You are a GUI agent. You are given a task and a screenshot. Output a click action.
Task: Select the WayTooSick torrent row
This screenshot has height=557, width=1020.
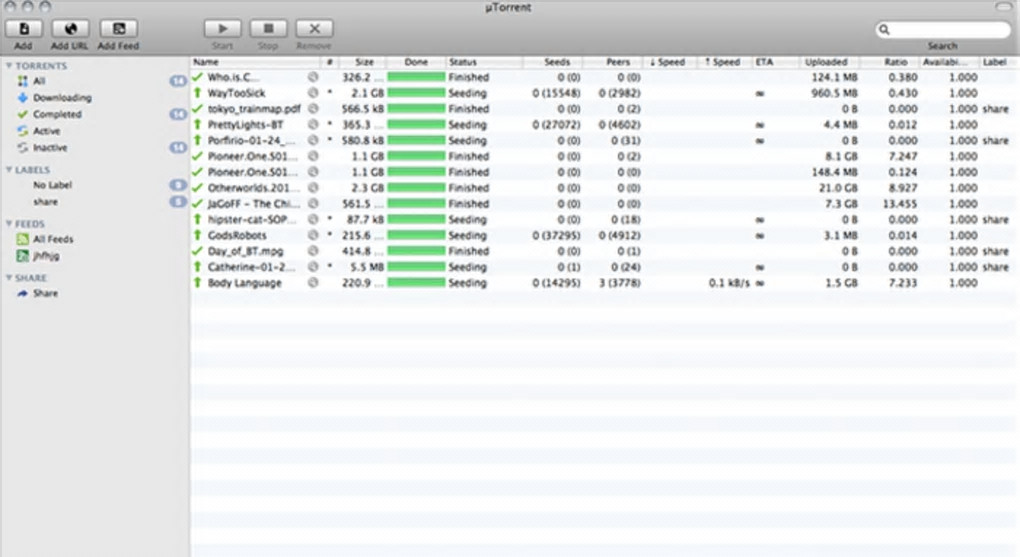tap(604, 93)
